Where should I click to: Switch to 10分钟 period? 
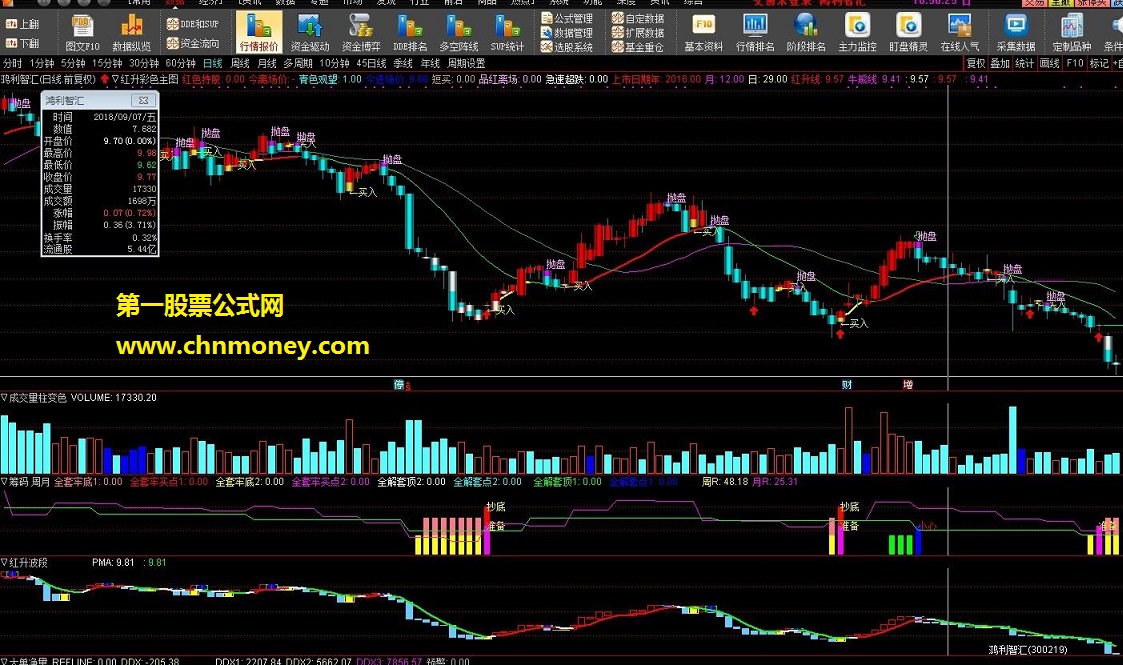pos(334,64)
